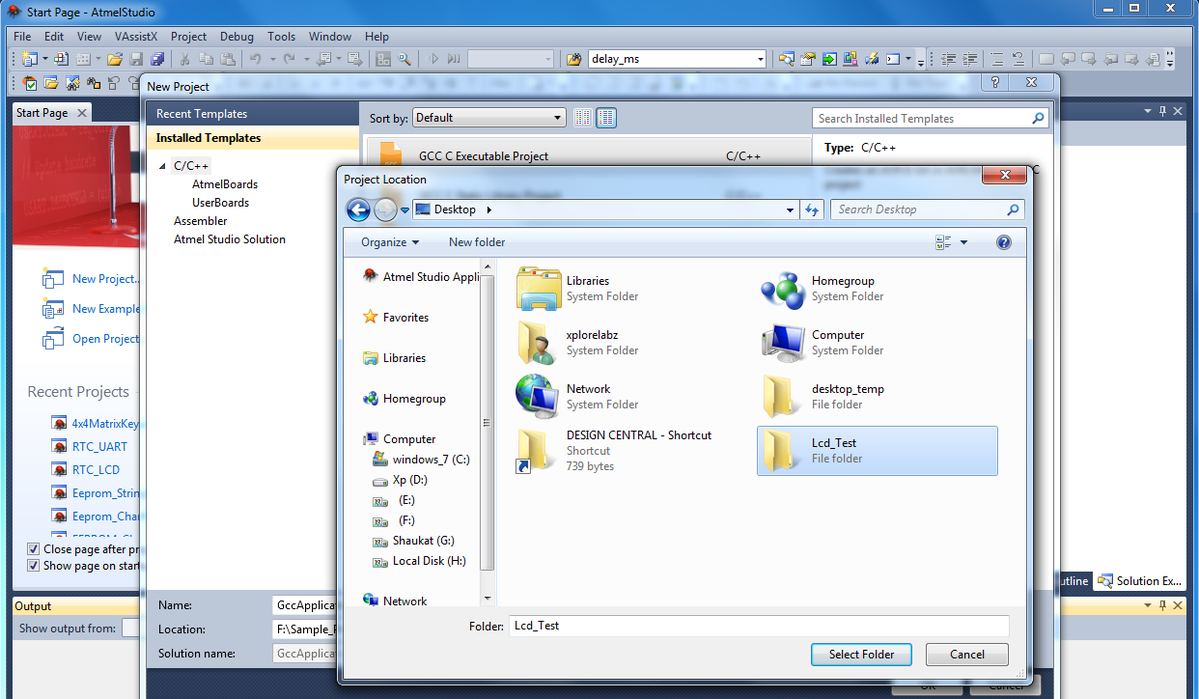The width and height of the screenshot is (1199, 699).
Task: Open Device Programming lightning icon
Action: [871, 59]
